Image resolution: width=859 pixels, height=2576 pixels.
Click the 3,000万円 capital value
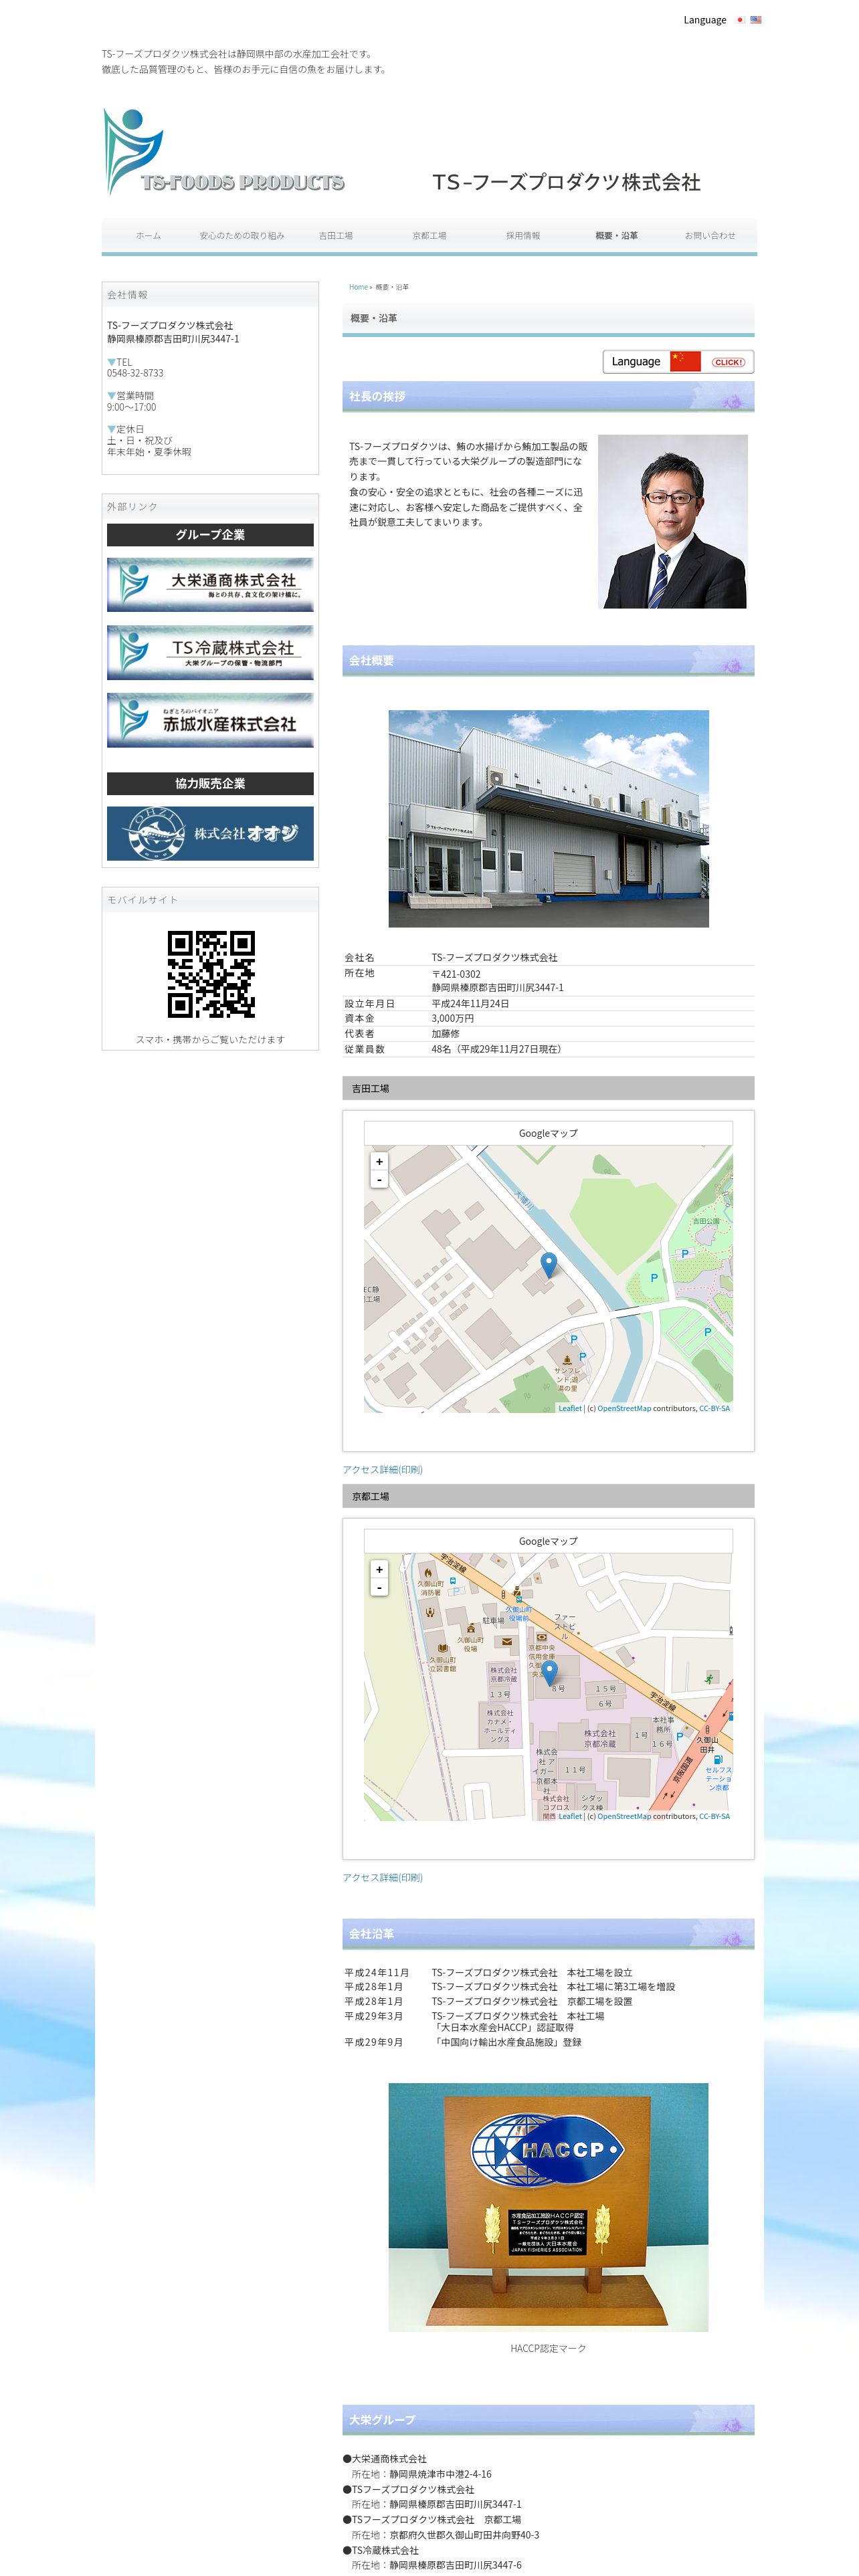(x=453, y=1019)
